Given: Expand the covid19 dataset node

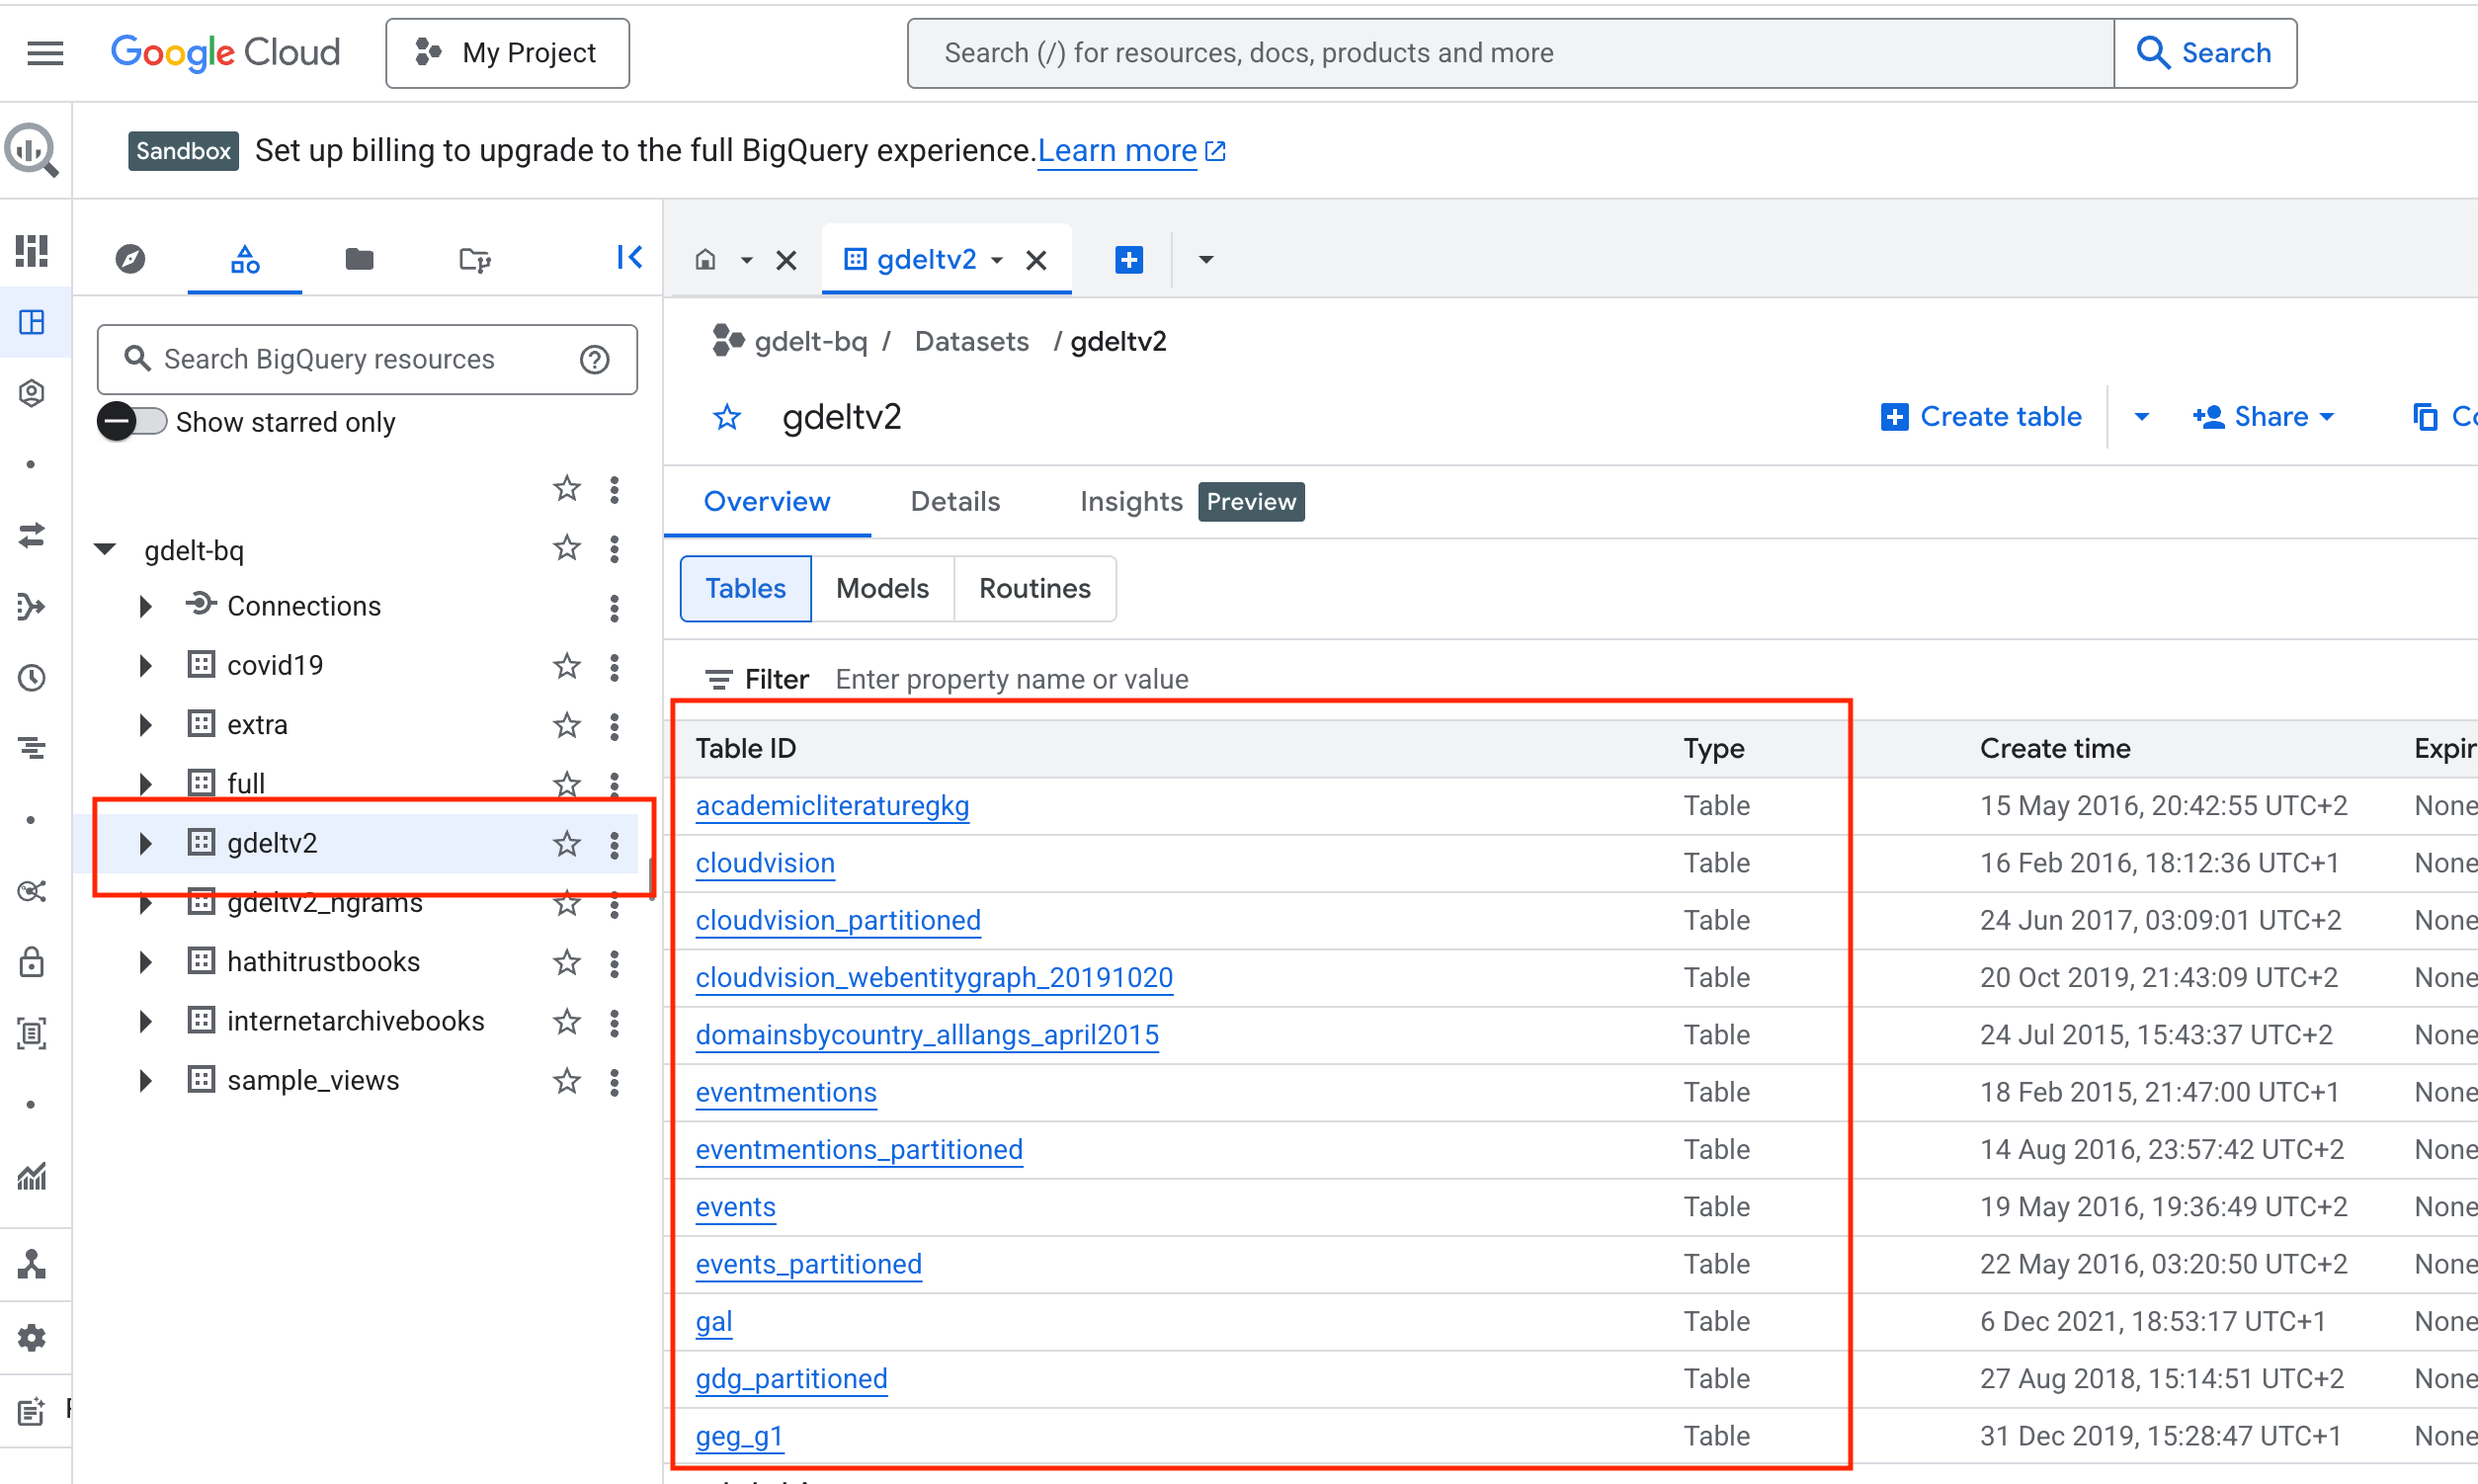Looking at the screenshot, I should (x=145, y=666).
